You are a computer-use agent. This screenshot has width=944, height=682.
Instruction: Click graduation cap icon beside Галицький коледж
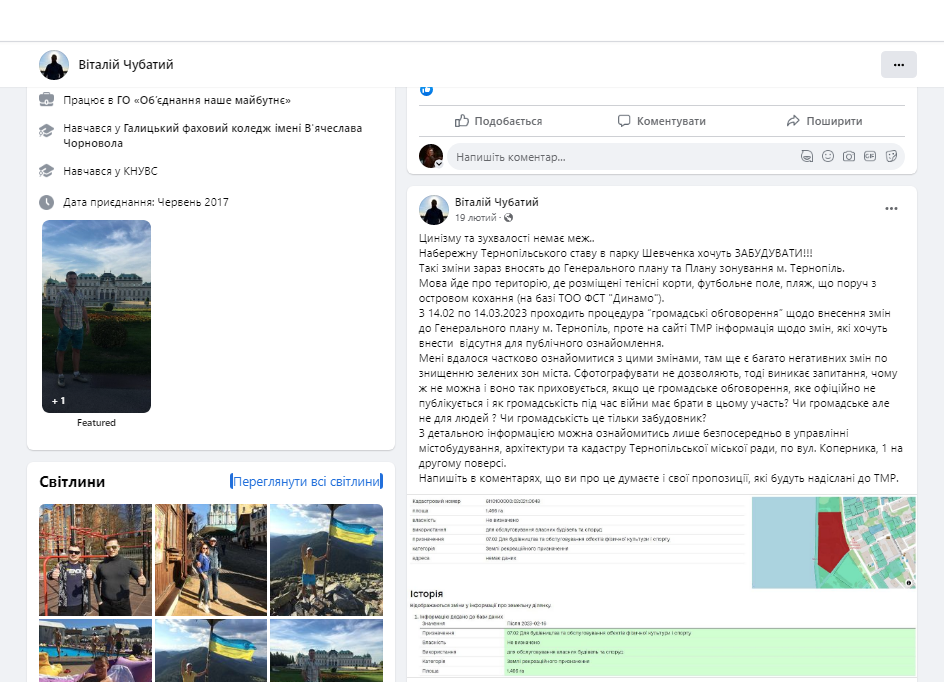pyautogui.click(x=46, y=131)
